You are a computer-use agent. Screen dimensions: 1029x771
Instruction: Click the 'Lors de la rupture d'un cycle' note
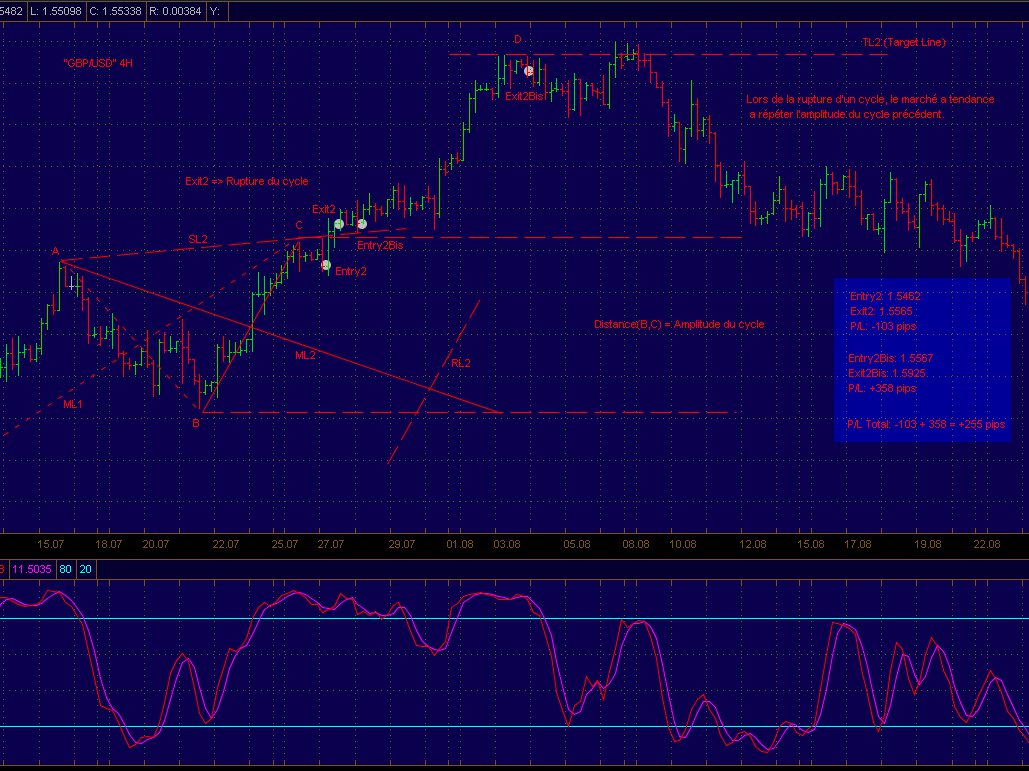coord(870,106)
